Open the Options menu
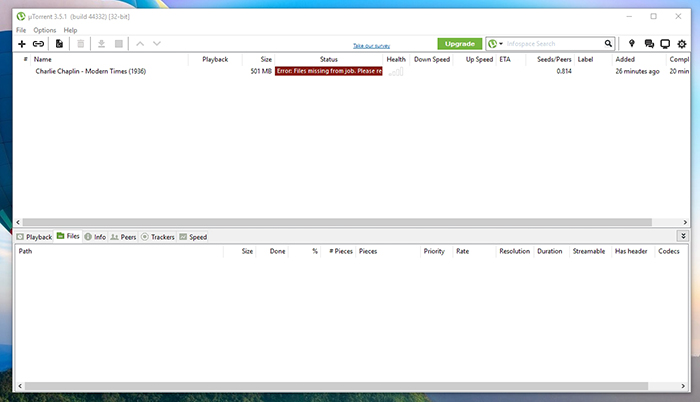The width and height of the screenshot is (700, 402). click(x=45, y=30)
